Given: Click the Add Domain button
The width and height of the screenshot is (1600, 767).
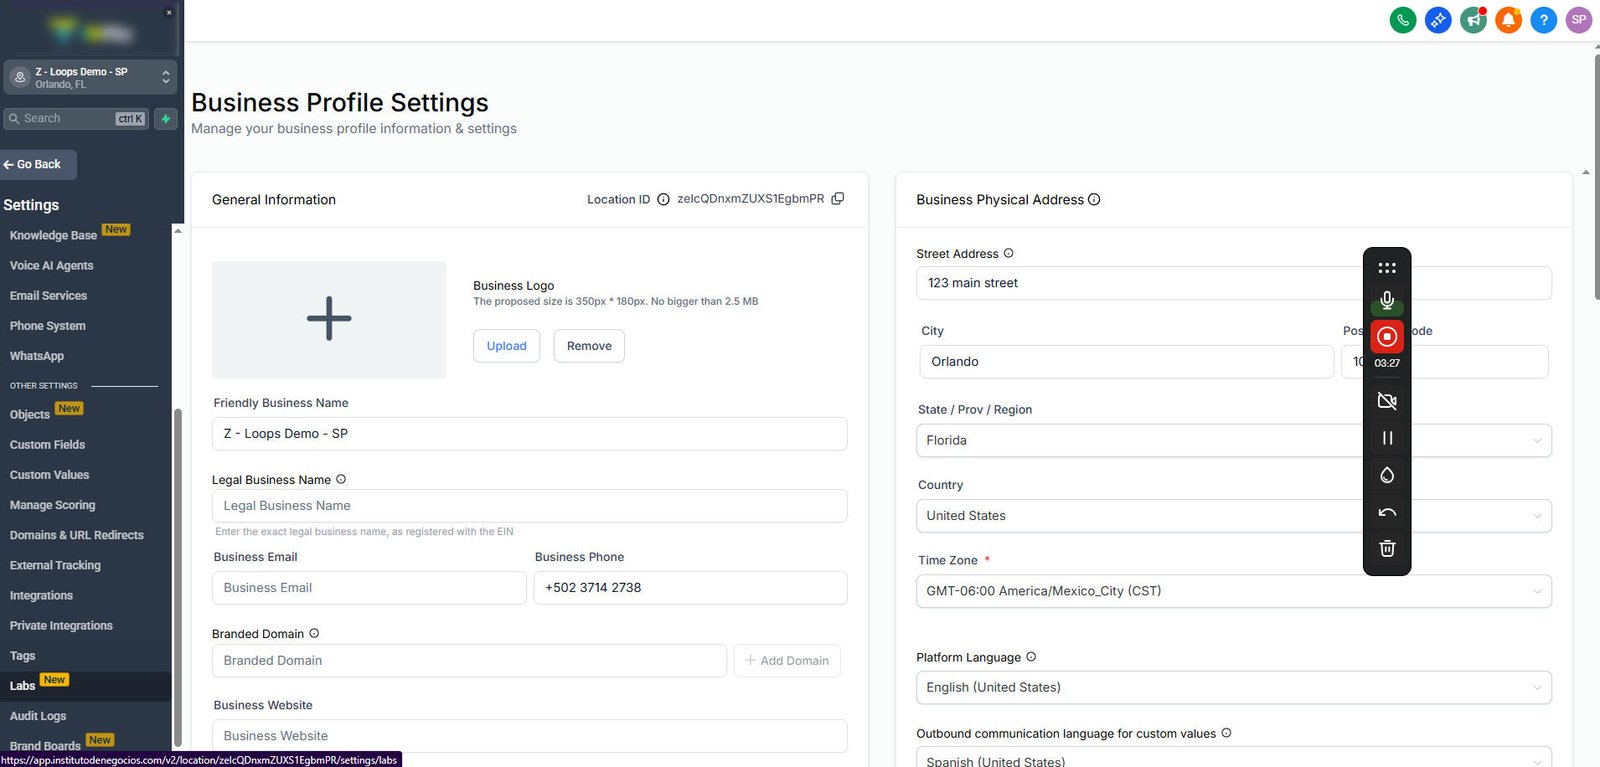Looking at the screenshot, I should (787, 661).
